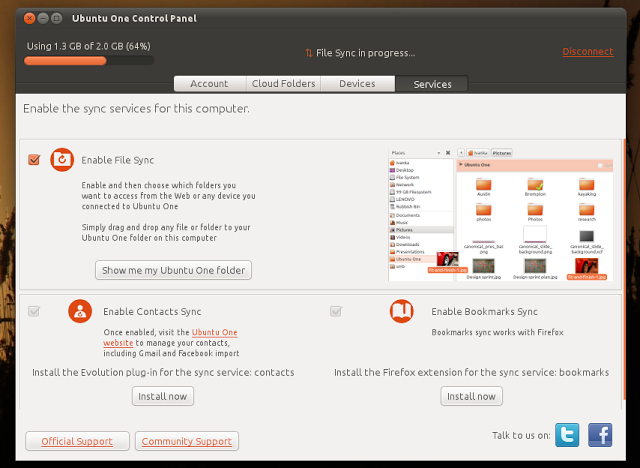This screenshot has height=468, width=640.
Task: Click the 'Talk to us on:' label
Action: coord(521,435)
